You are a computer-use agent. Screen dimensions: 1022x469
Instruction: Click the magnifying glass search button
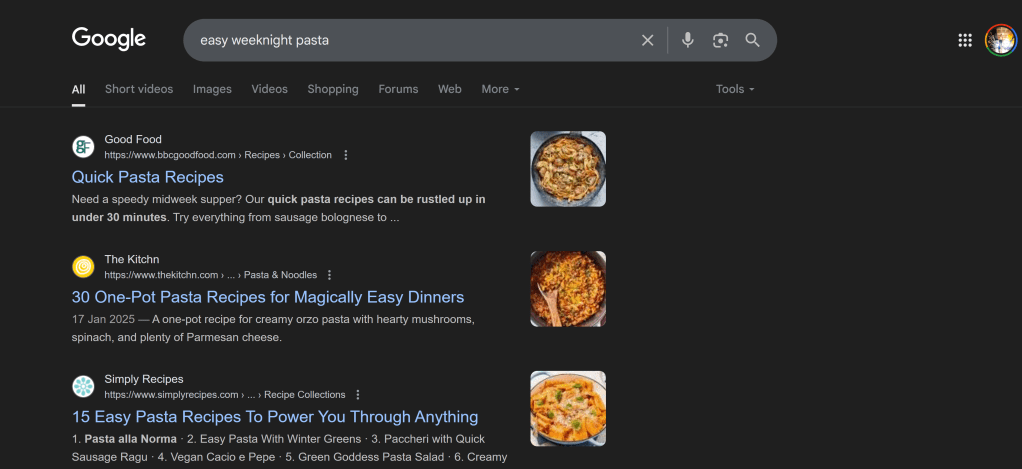pyautogui.click(x=753, y=40)
